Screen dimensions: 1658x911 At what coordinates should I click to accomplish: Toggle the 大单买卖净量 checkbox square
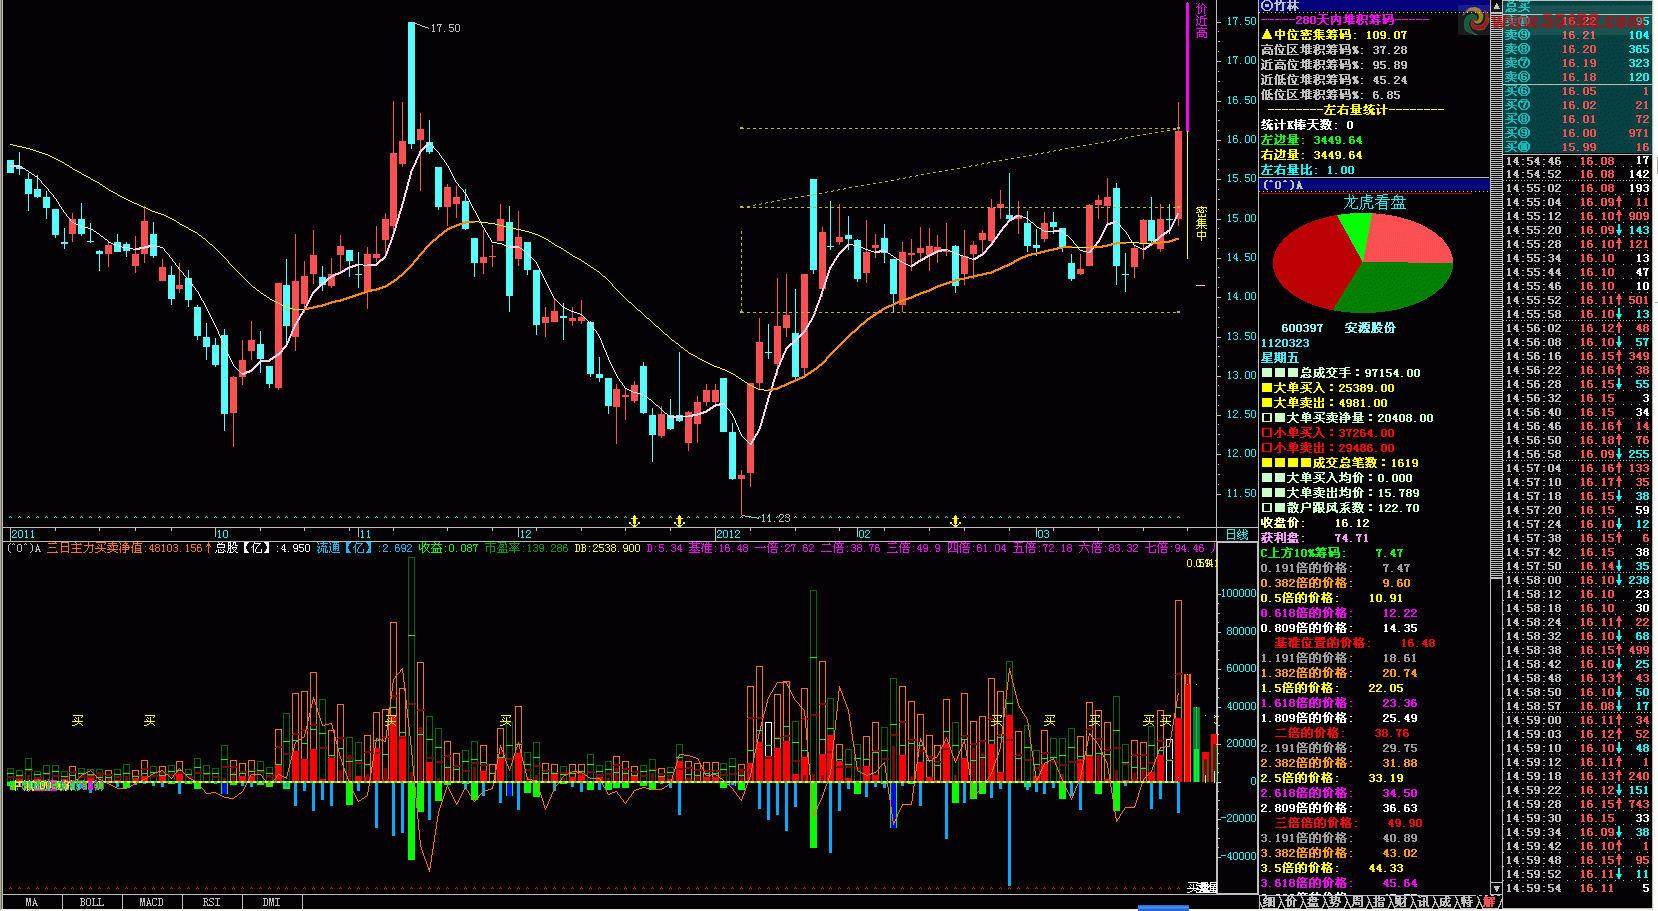tap(1267, 418)
